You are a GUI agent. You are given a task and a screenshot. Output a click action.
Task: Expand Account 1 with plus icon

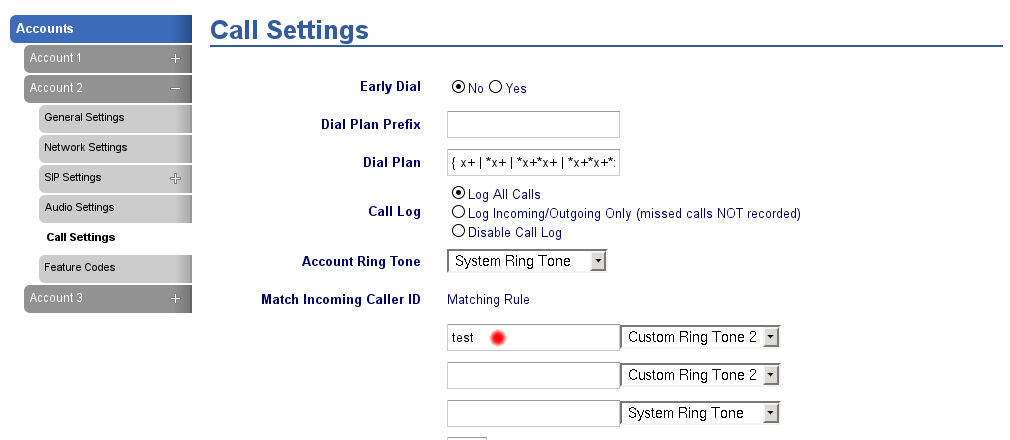coord(175,58)
